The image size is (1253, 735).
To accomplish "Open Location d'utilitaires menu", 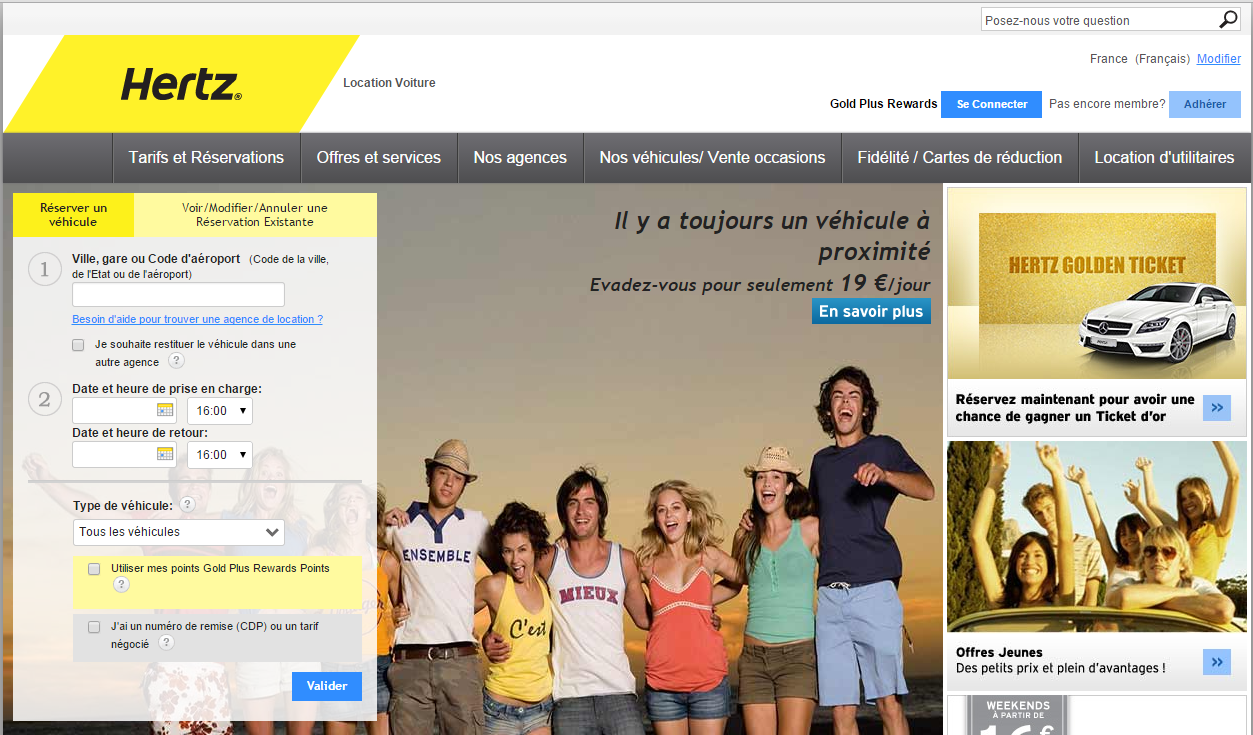I will pos(1164,158).
